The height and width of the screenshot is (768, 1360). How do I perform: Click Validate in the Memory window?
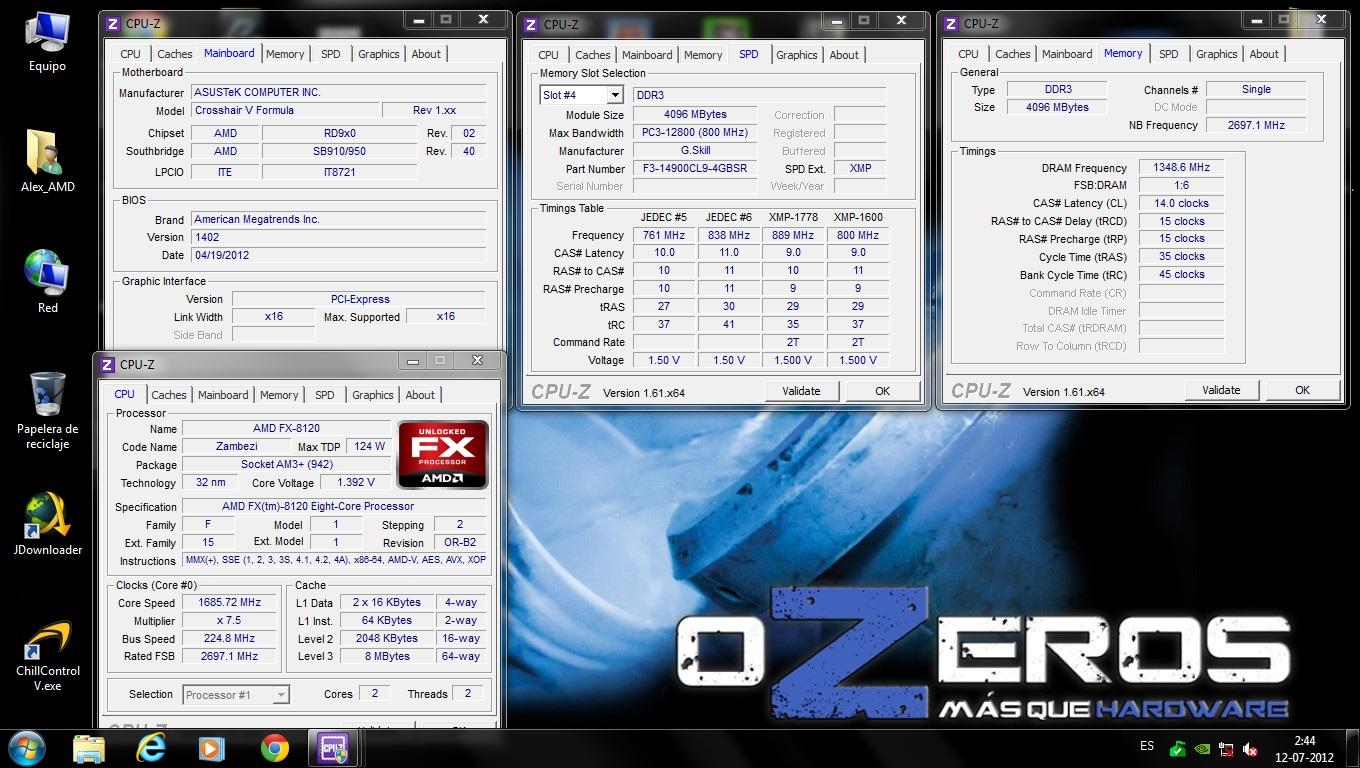[1221, 390]
